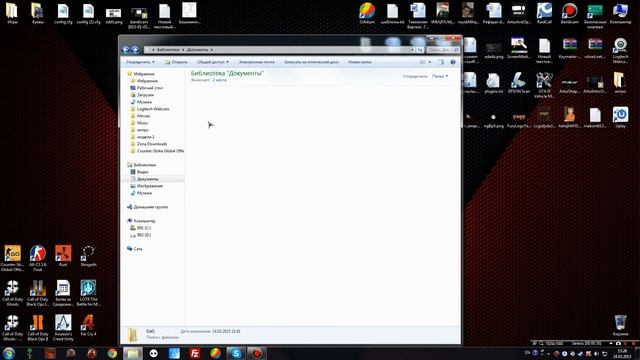The height and width of the screenshot is (360, 640).
Task: Click the taskbar clock
Action: click(x=622, y=353)
